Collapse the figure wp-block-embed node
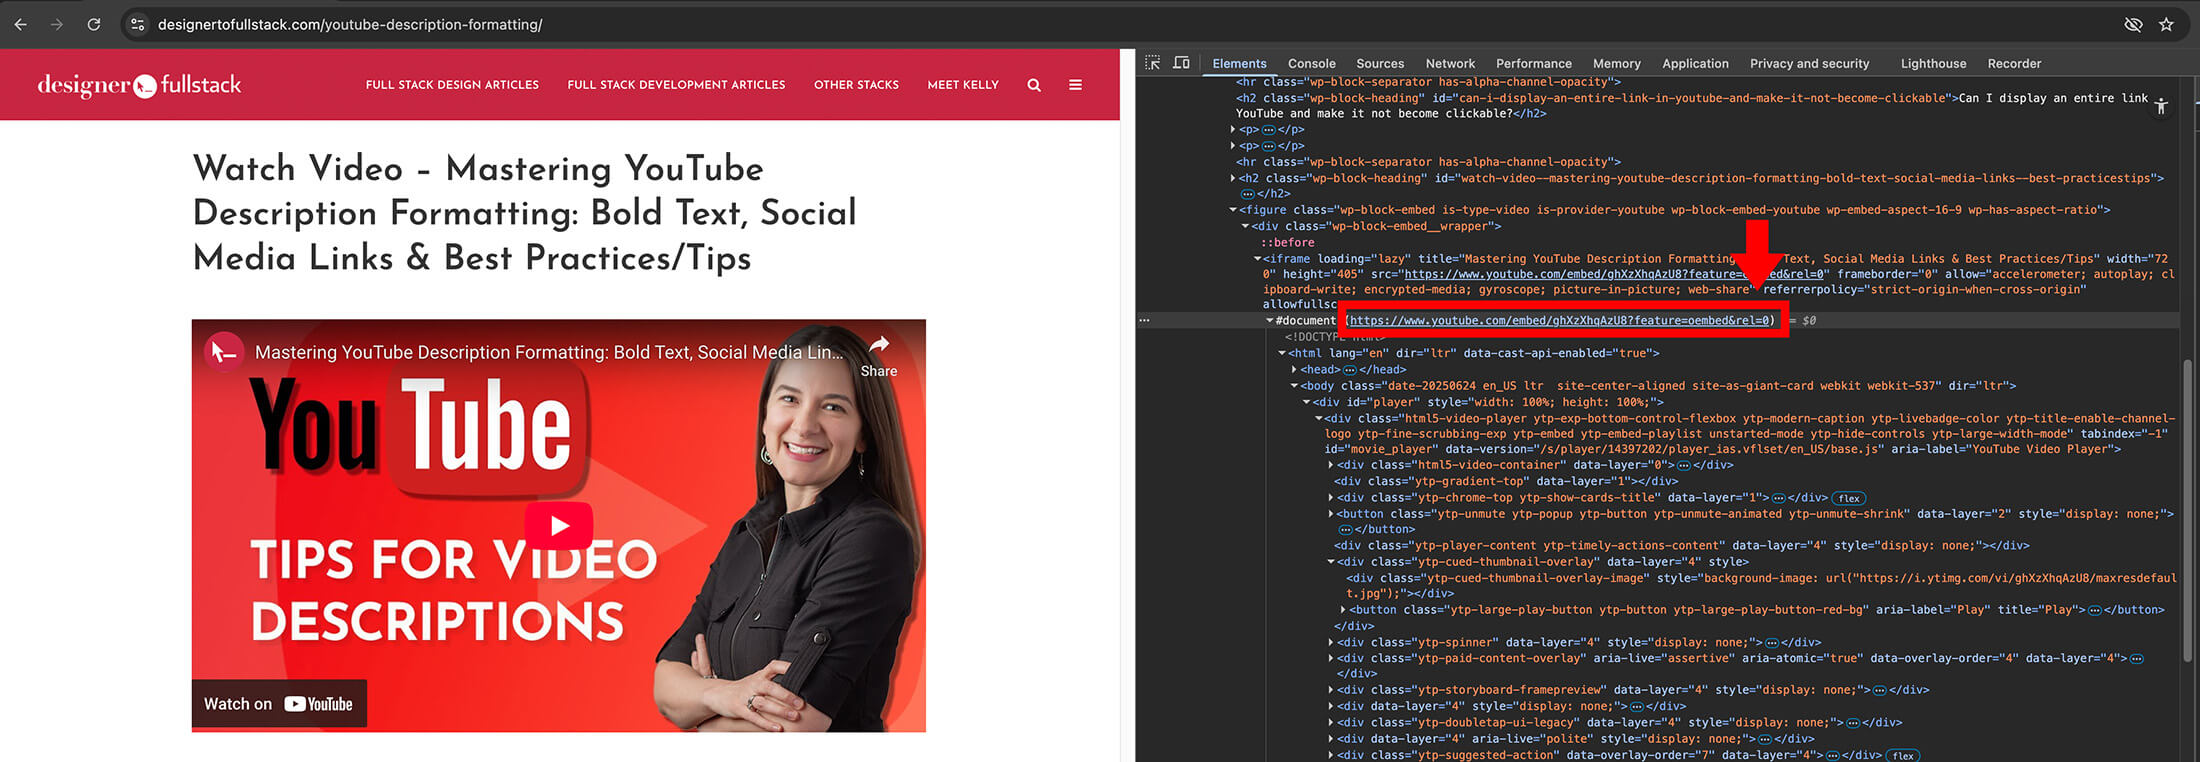Image resolution: width=2200 pixels, height=762 pixels. click(x=1232, y=210)
